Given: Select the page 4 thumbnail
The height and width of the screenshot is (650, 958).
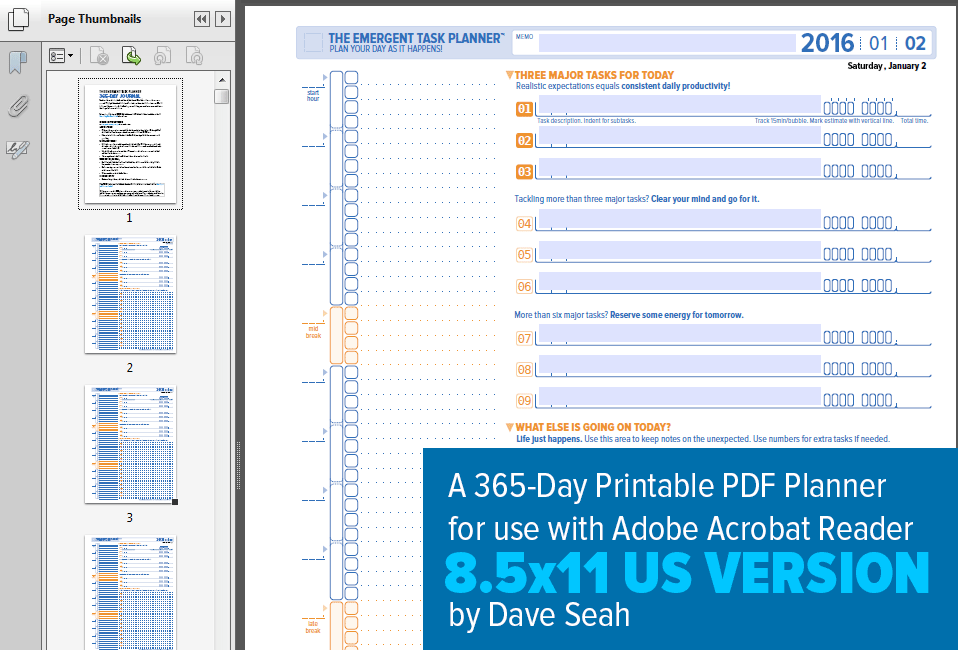Looking at the screenshot, I should 130,593.
